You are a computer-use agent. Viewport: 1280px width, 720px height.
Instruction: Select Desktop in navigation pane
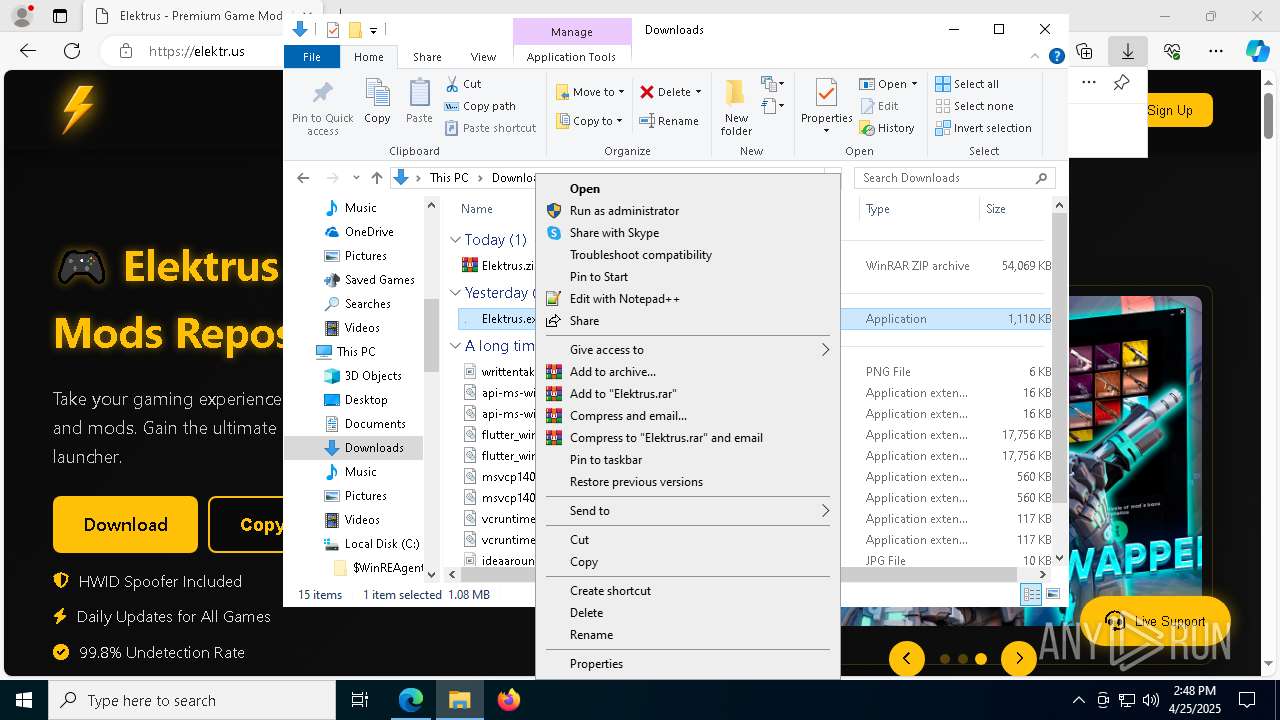pyautogui.click(x=366, y=400)
